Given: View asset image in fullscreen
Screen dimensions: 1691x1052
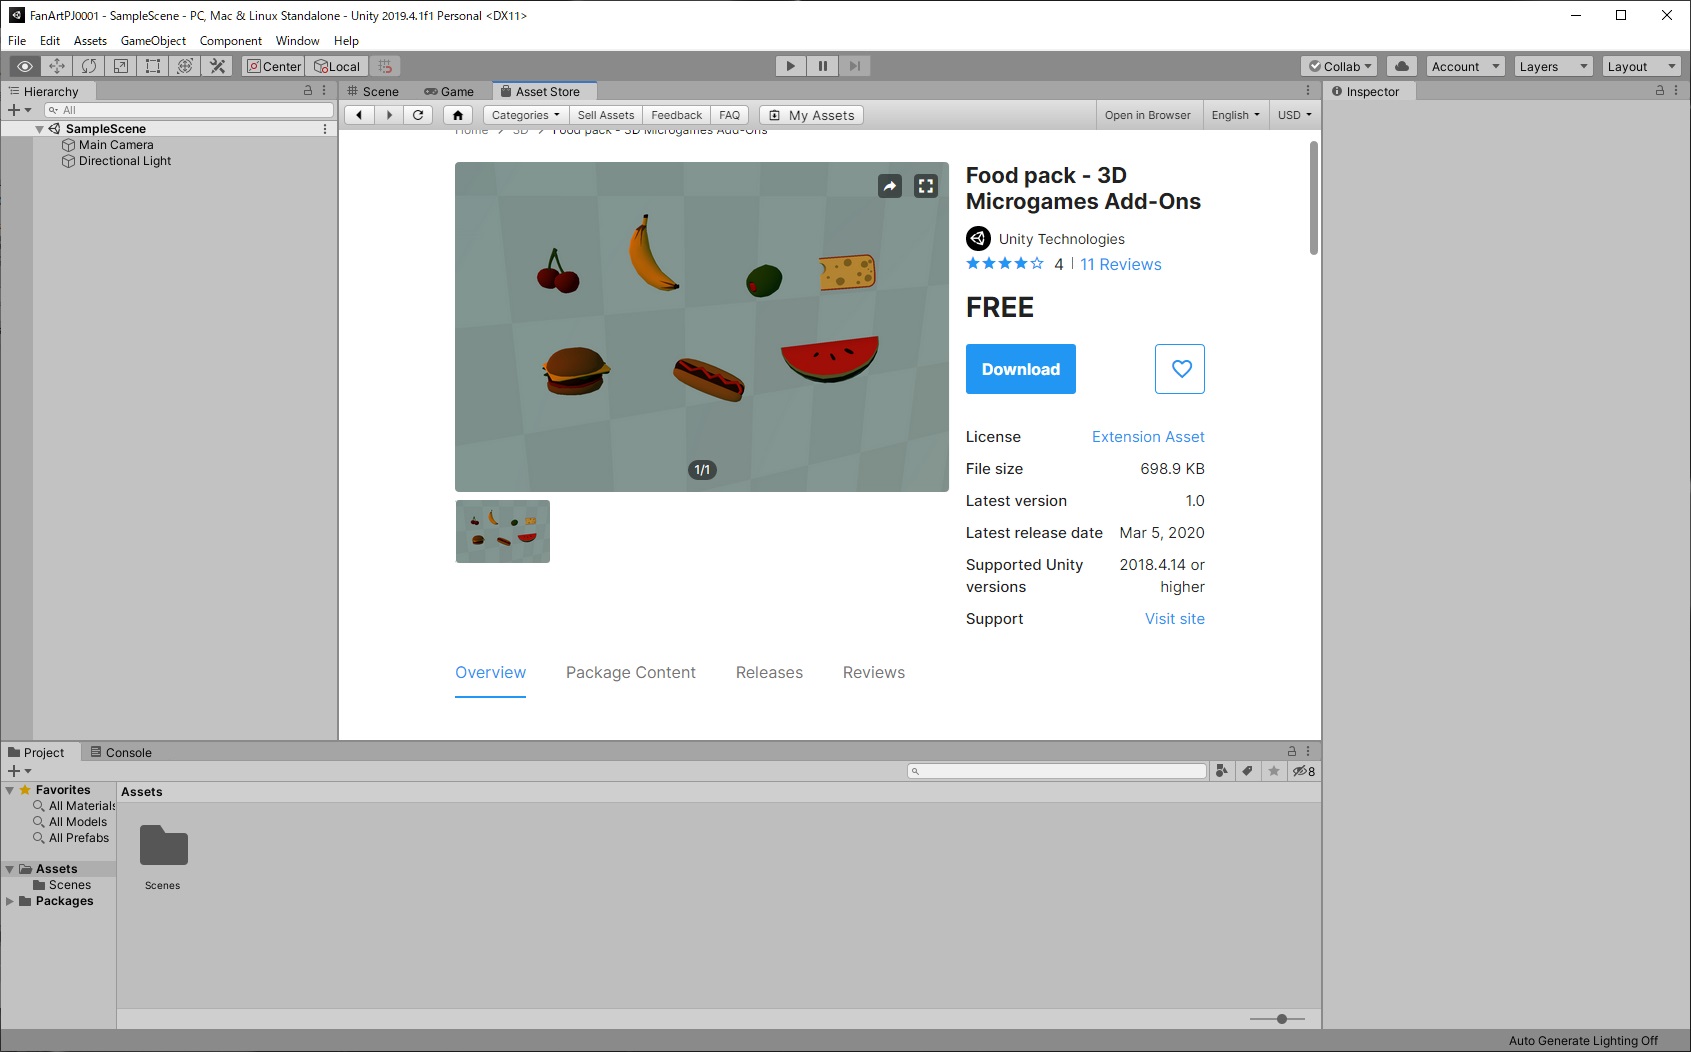Looking at the screenshot, I should point(926,186).
